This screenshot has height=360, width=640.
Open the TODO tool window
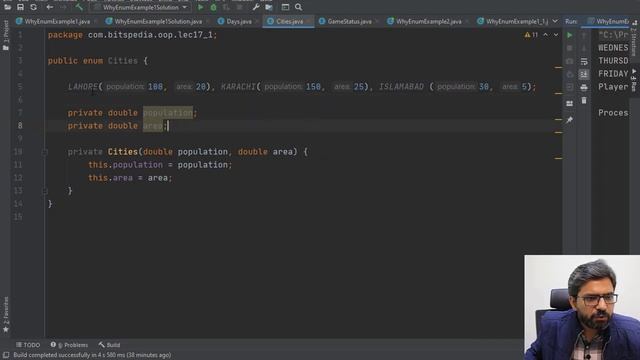coord(28,345)
